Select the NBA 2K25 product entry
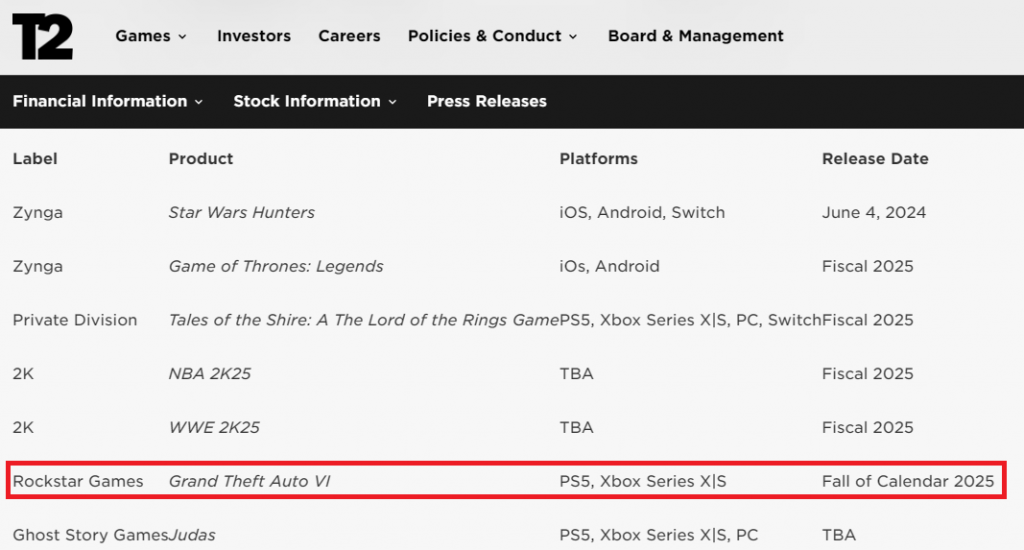 click(x=209, y=373)
